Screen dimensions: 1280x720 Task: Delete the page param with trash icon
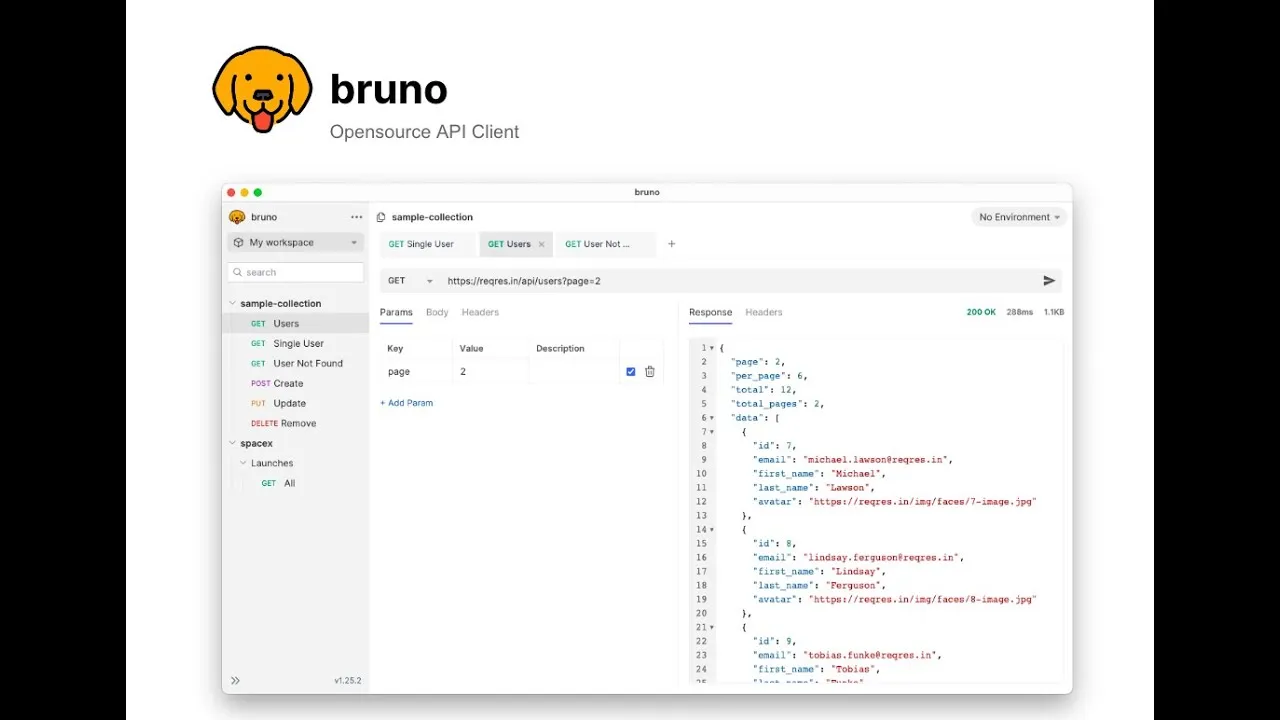pyautogui.click(x=650, y=371)
